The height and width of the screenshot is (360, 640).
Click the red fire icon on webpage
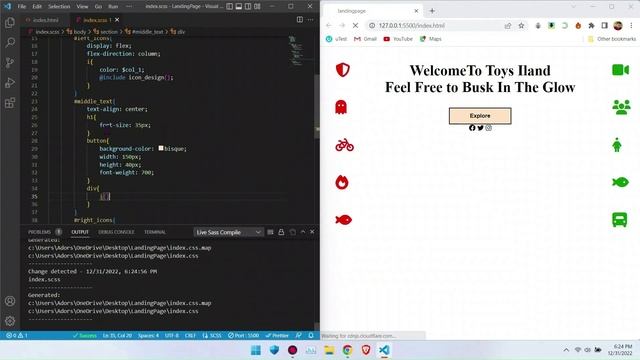[x=342, y=182]
